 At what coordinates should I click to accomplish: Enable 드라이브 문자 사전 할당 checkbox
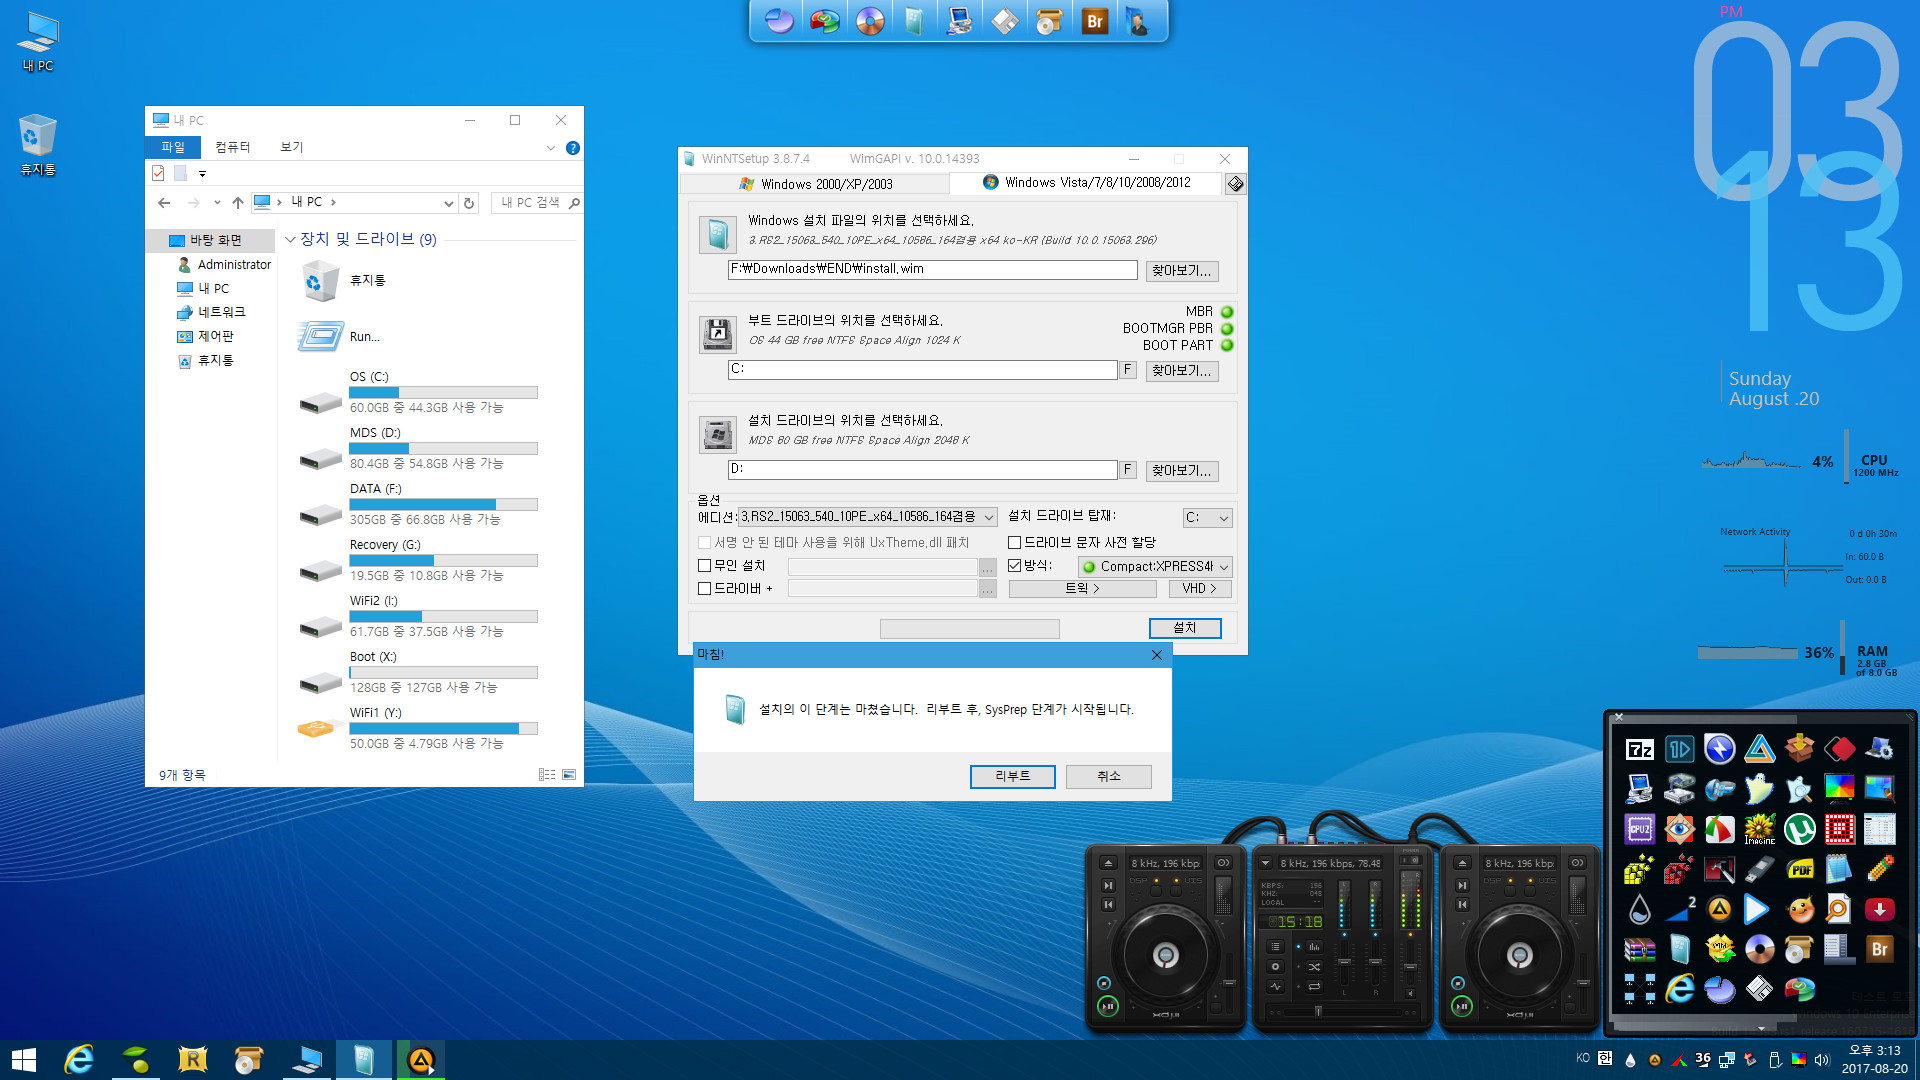pyautogui.click(x=1014, y=543)
